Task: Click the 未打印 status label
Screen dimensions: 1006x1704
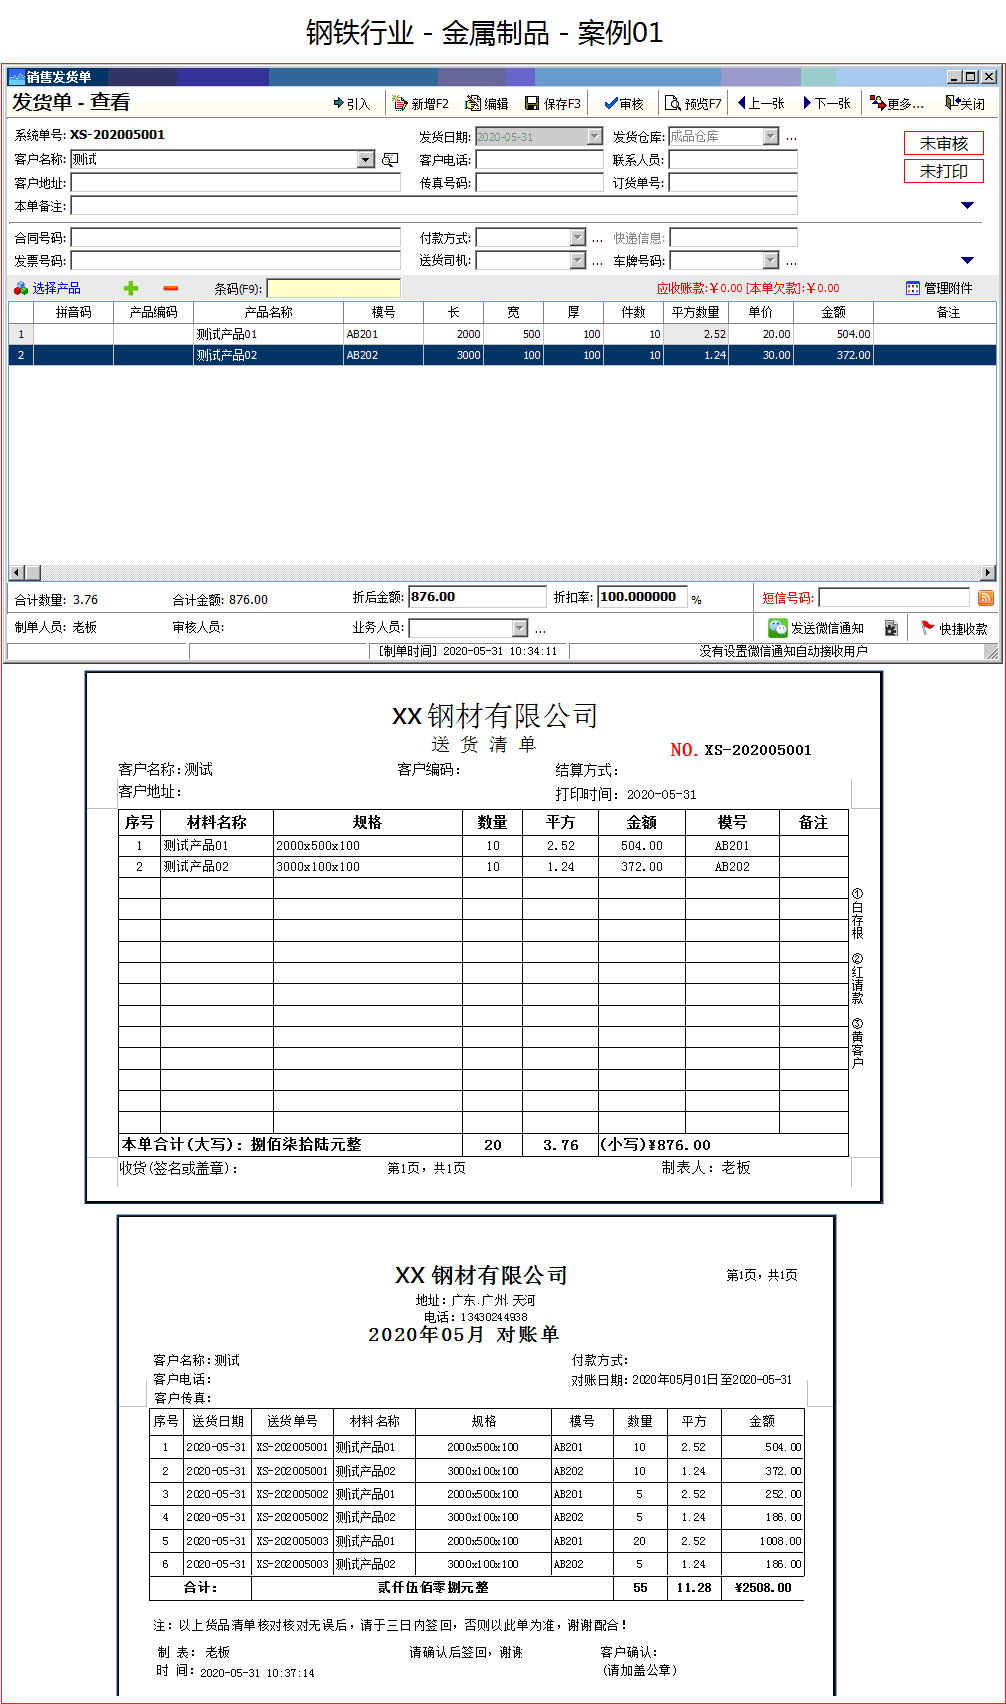Action: pyautogui.click(x=944, y=172)
